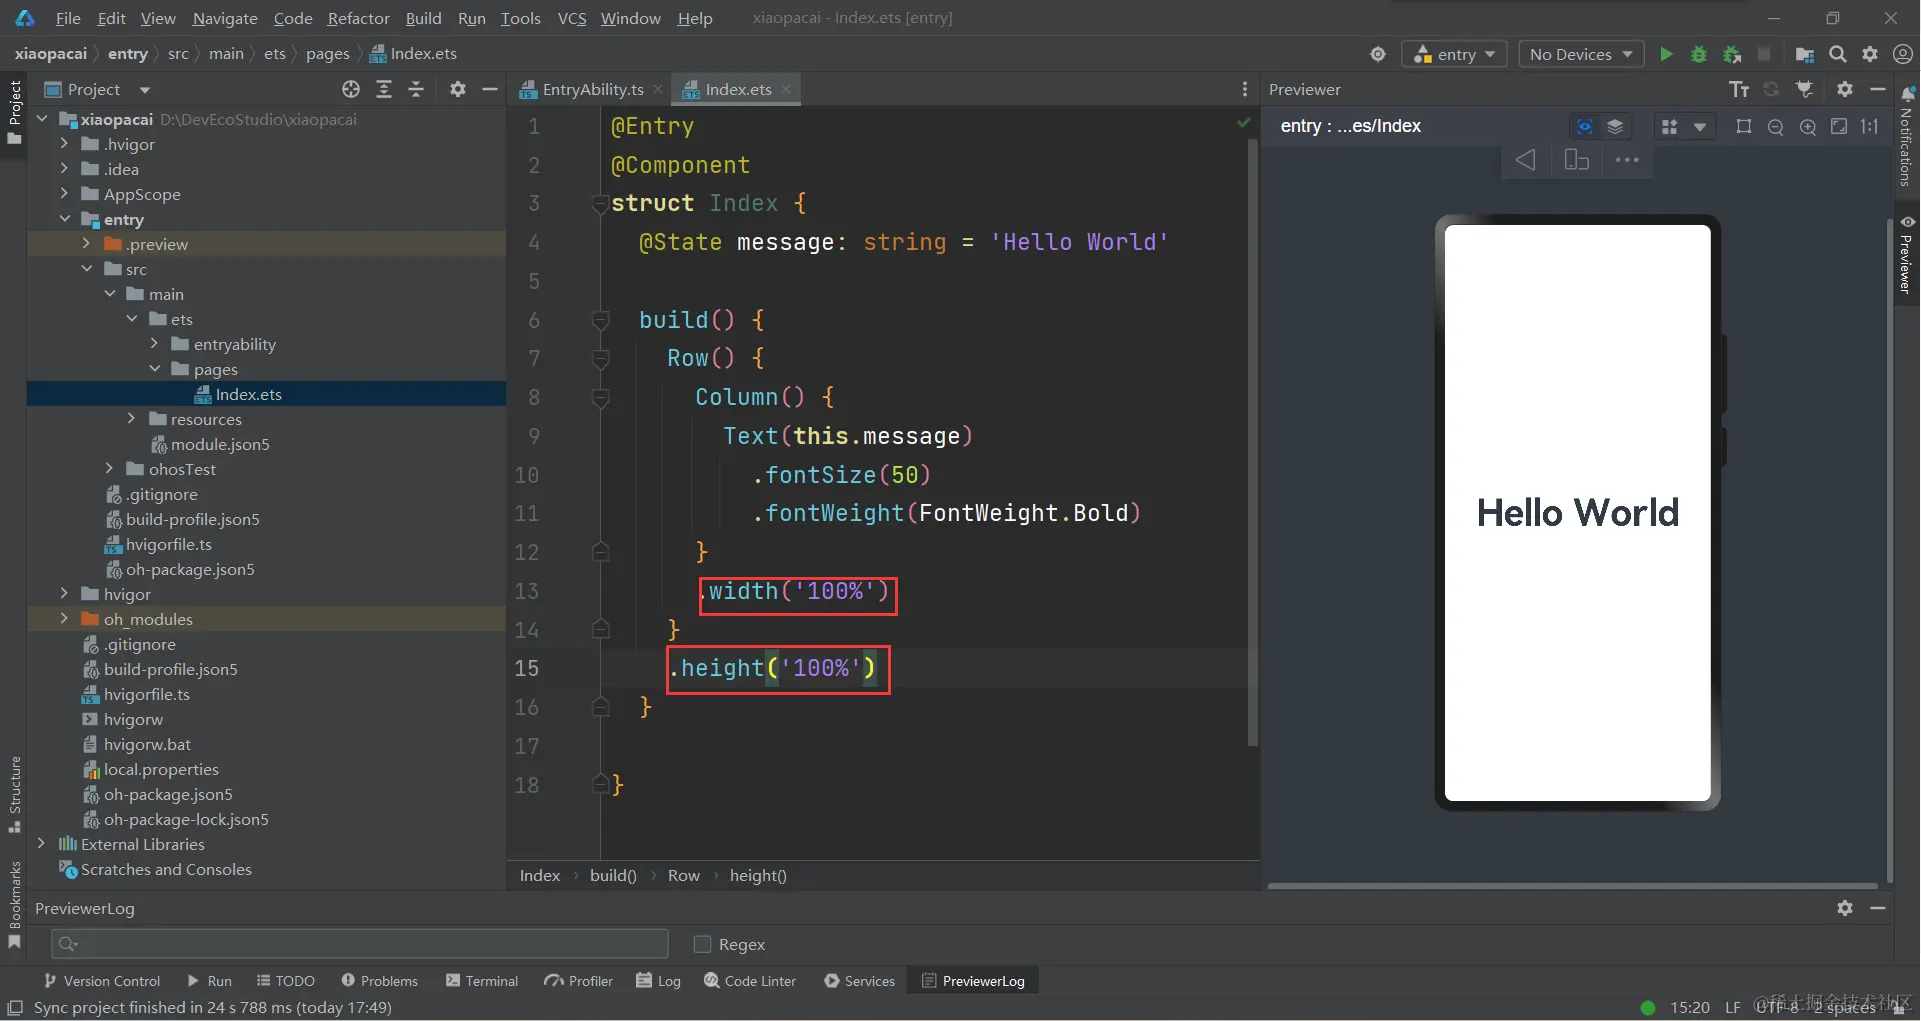
Task: Fit previewer device to screen
Action: (x=1839, y=126)
